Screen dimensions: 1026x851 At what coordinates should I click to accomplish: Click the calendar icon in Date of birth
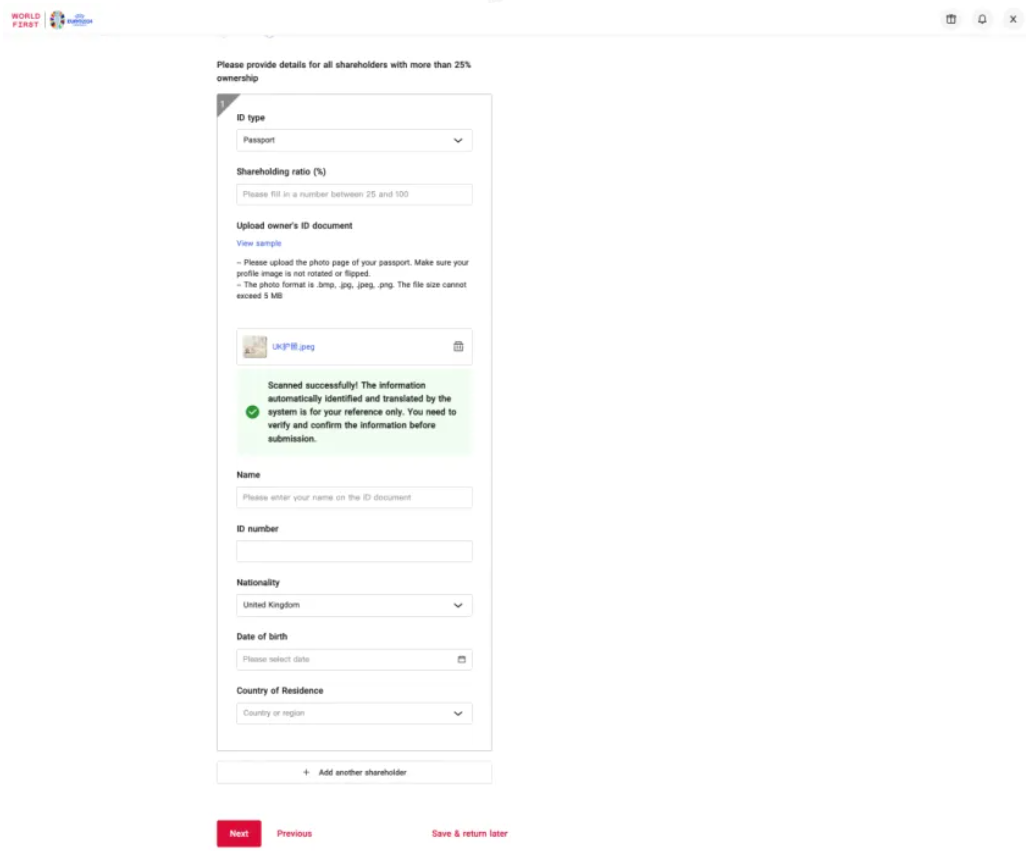coord(461,660)
